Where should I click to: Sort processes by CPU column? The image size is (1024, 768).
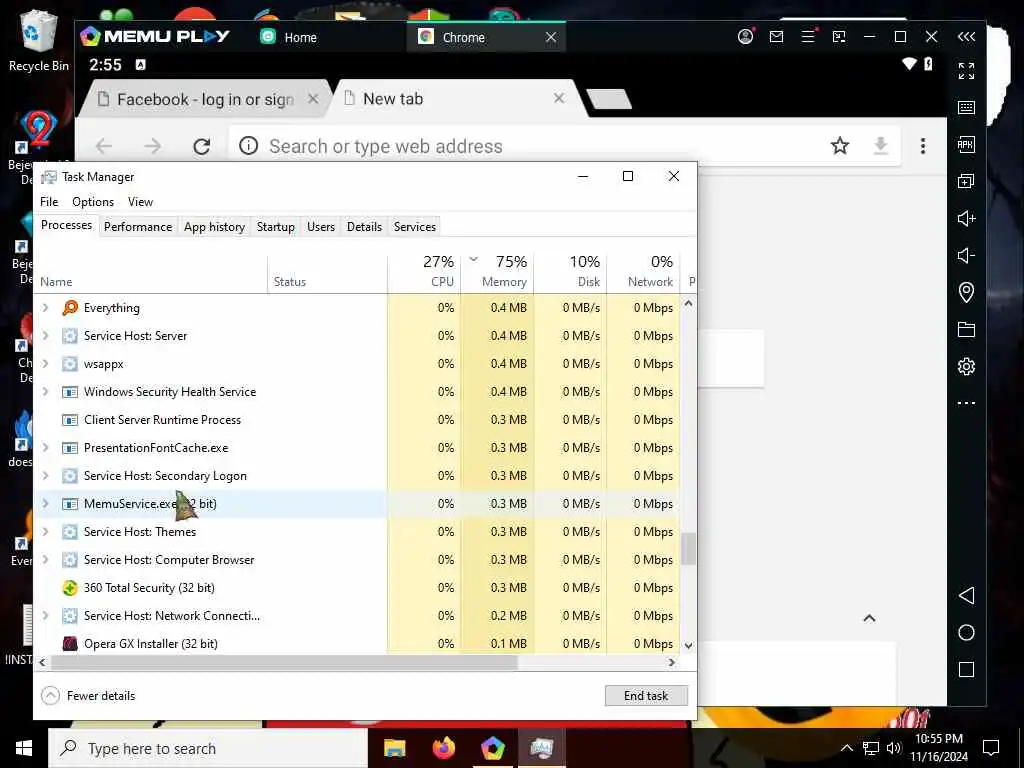click(424, 272)
